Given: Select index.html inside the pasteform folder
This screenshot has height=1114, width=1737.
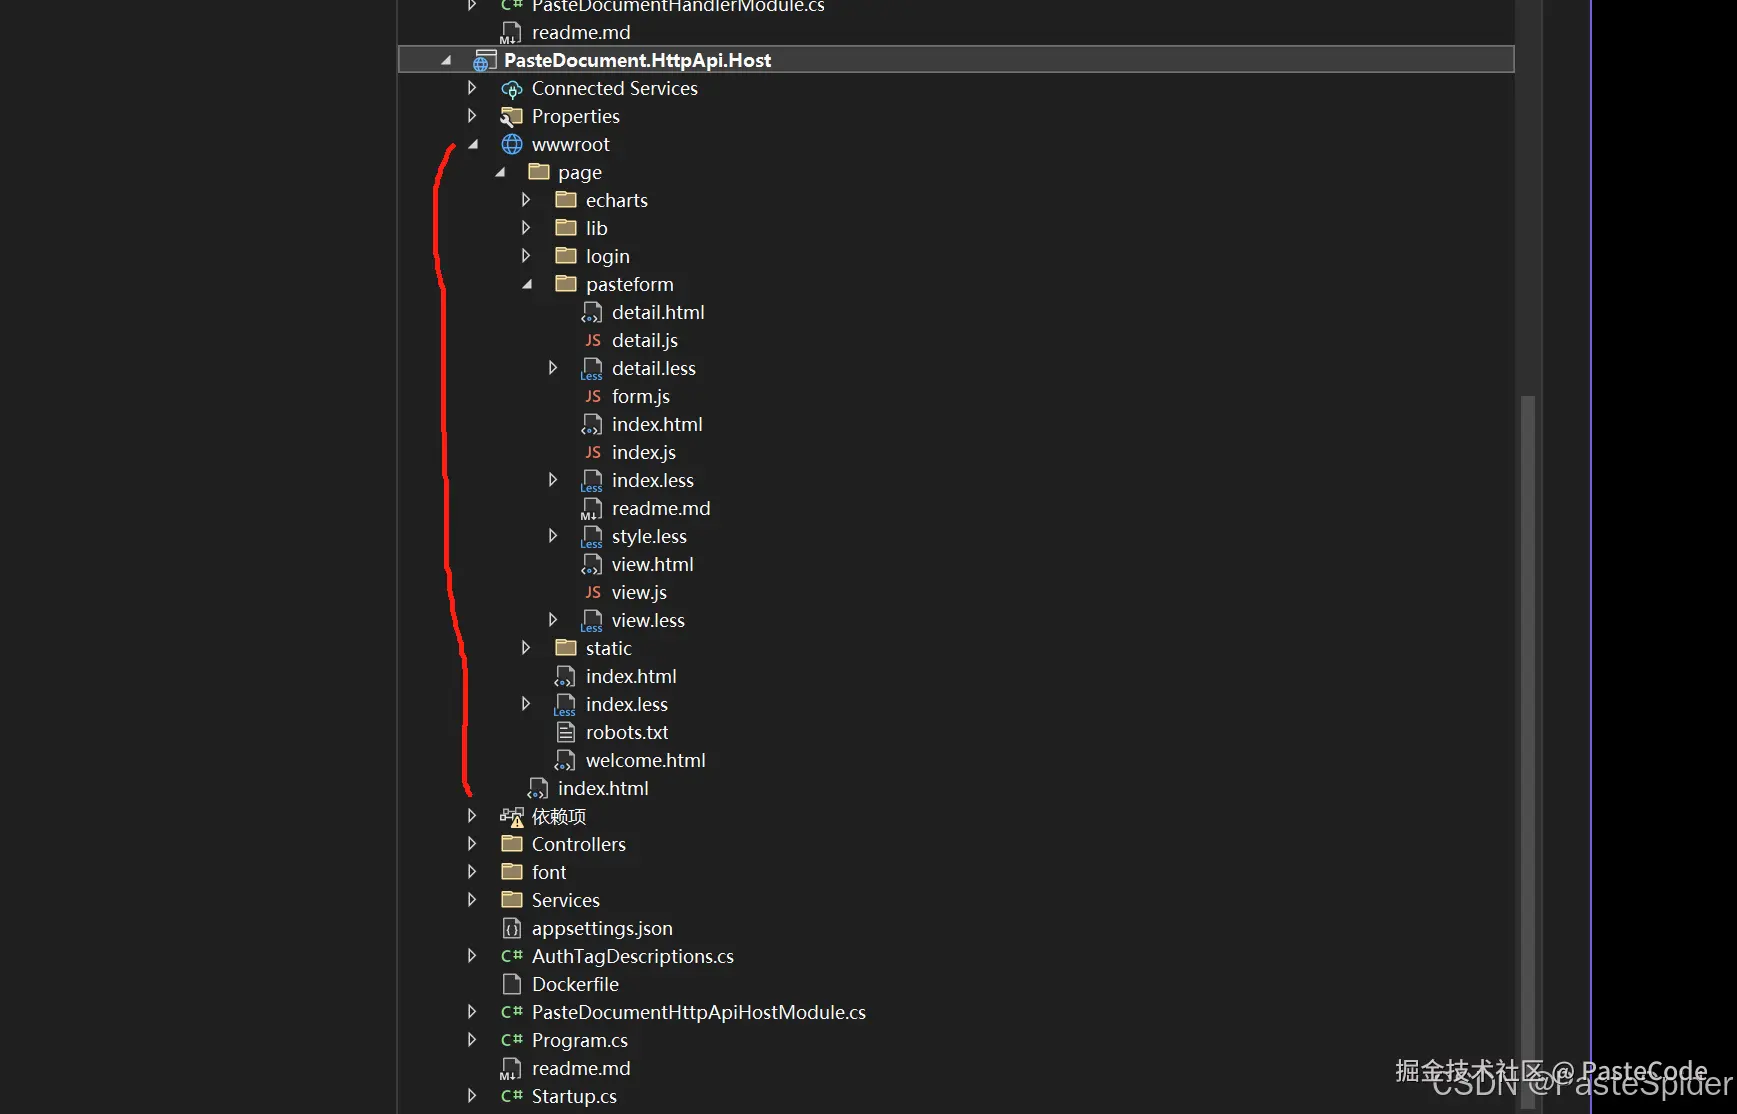Looking at the screenshot, I should 657,425.
